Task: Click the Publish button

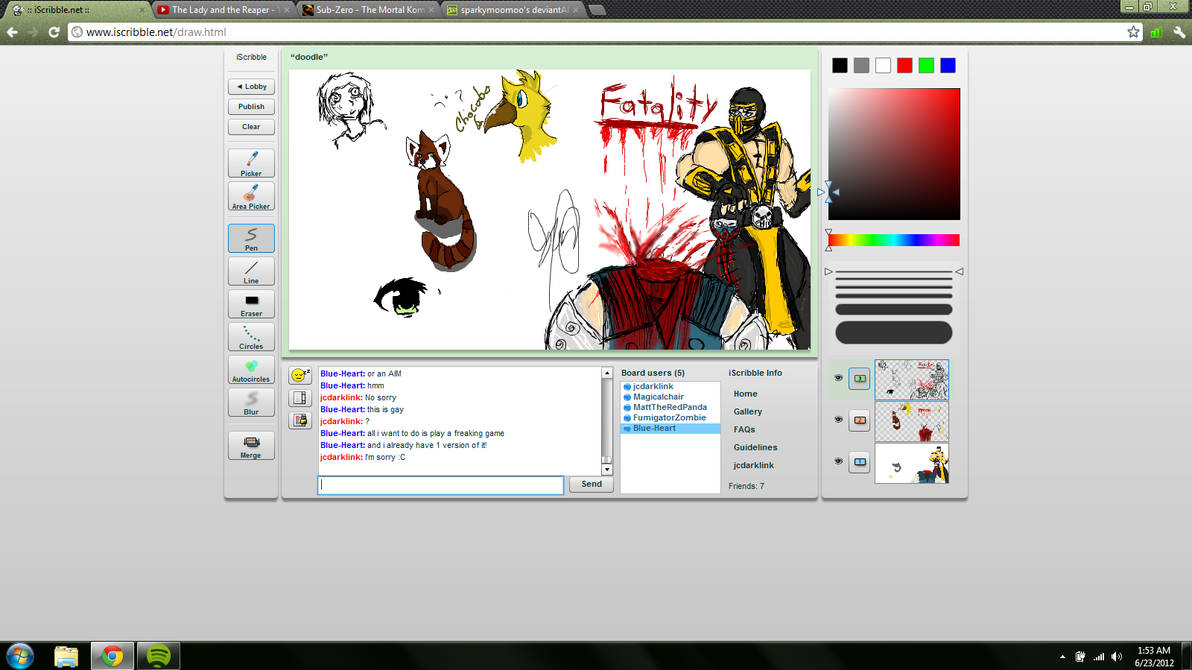Action: 251,106
